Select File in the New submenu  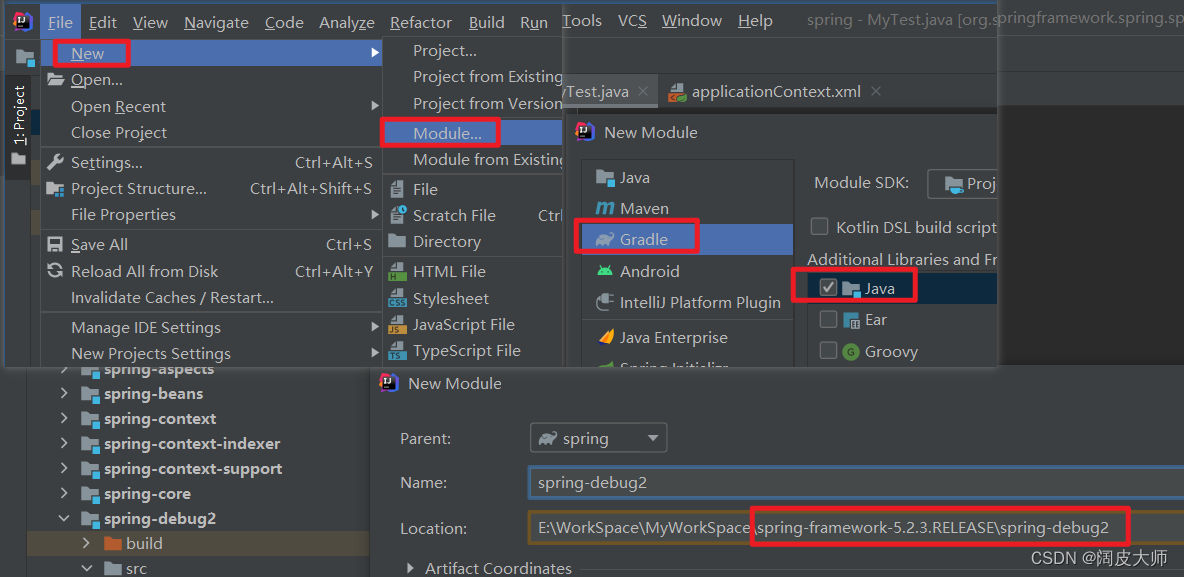coord(473,190)
